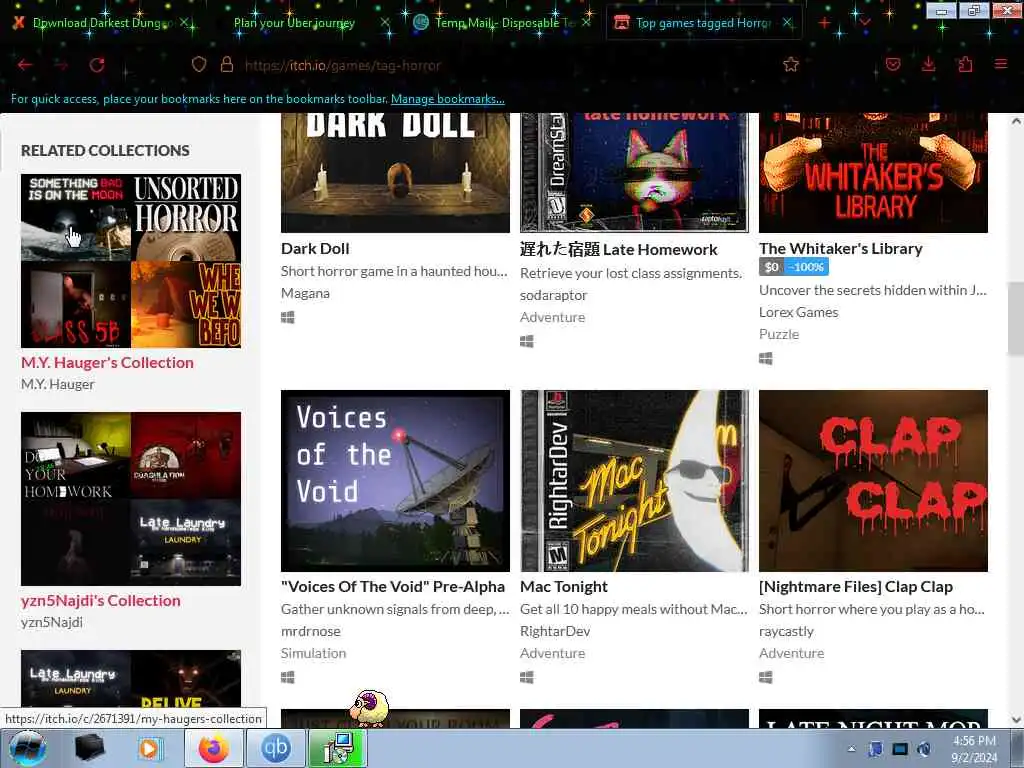Close the Uber journey tab

385,23
